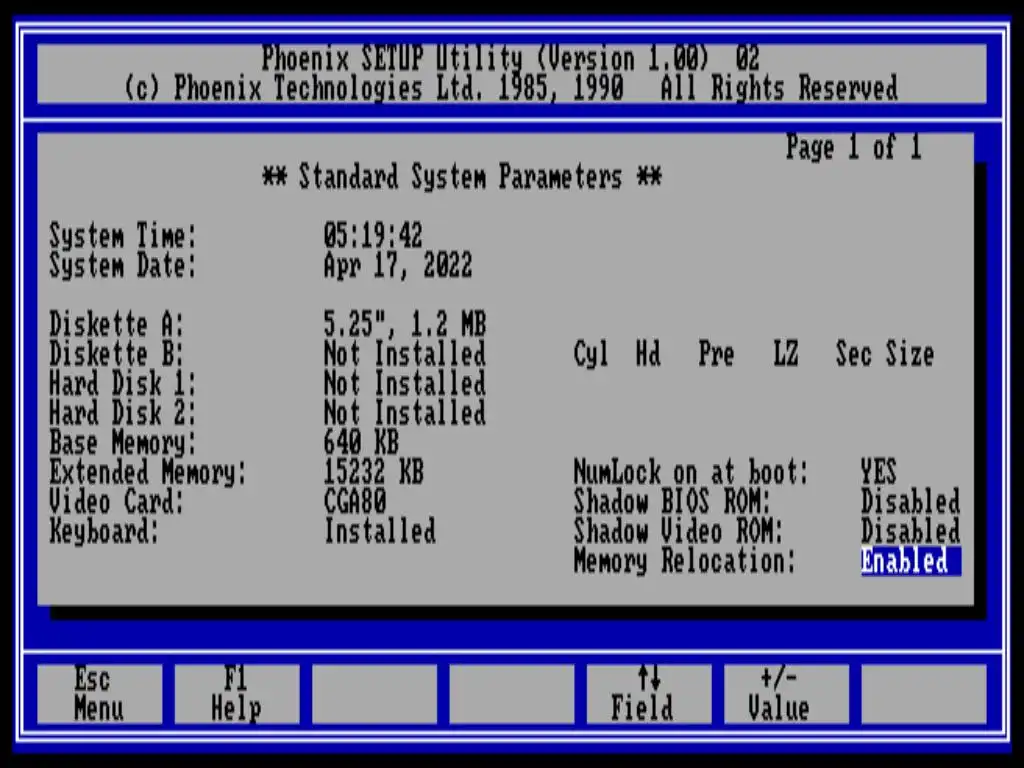
Task: Click the Hard Disk 2 label
Action: (x=123, y=413)
